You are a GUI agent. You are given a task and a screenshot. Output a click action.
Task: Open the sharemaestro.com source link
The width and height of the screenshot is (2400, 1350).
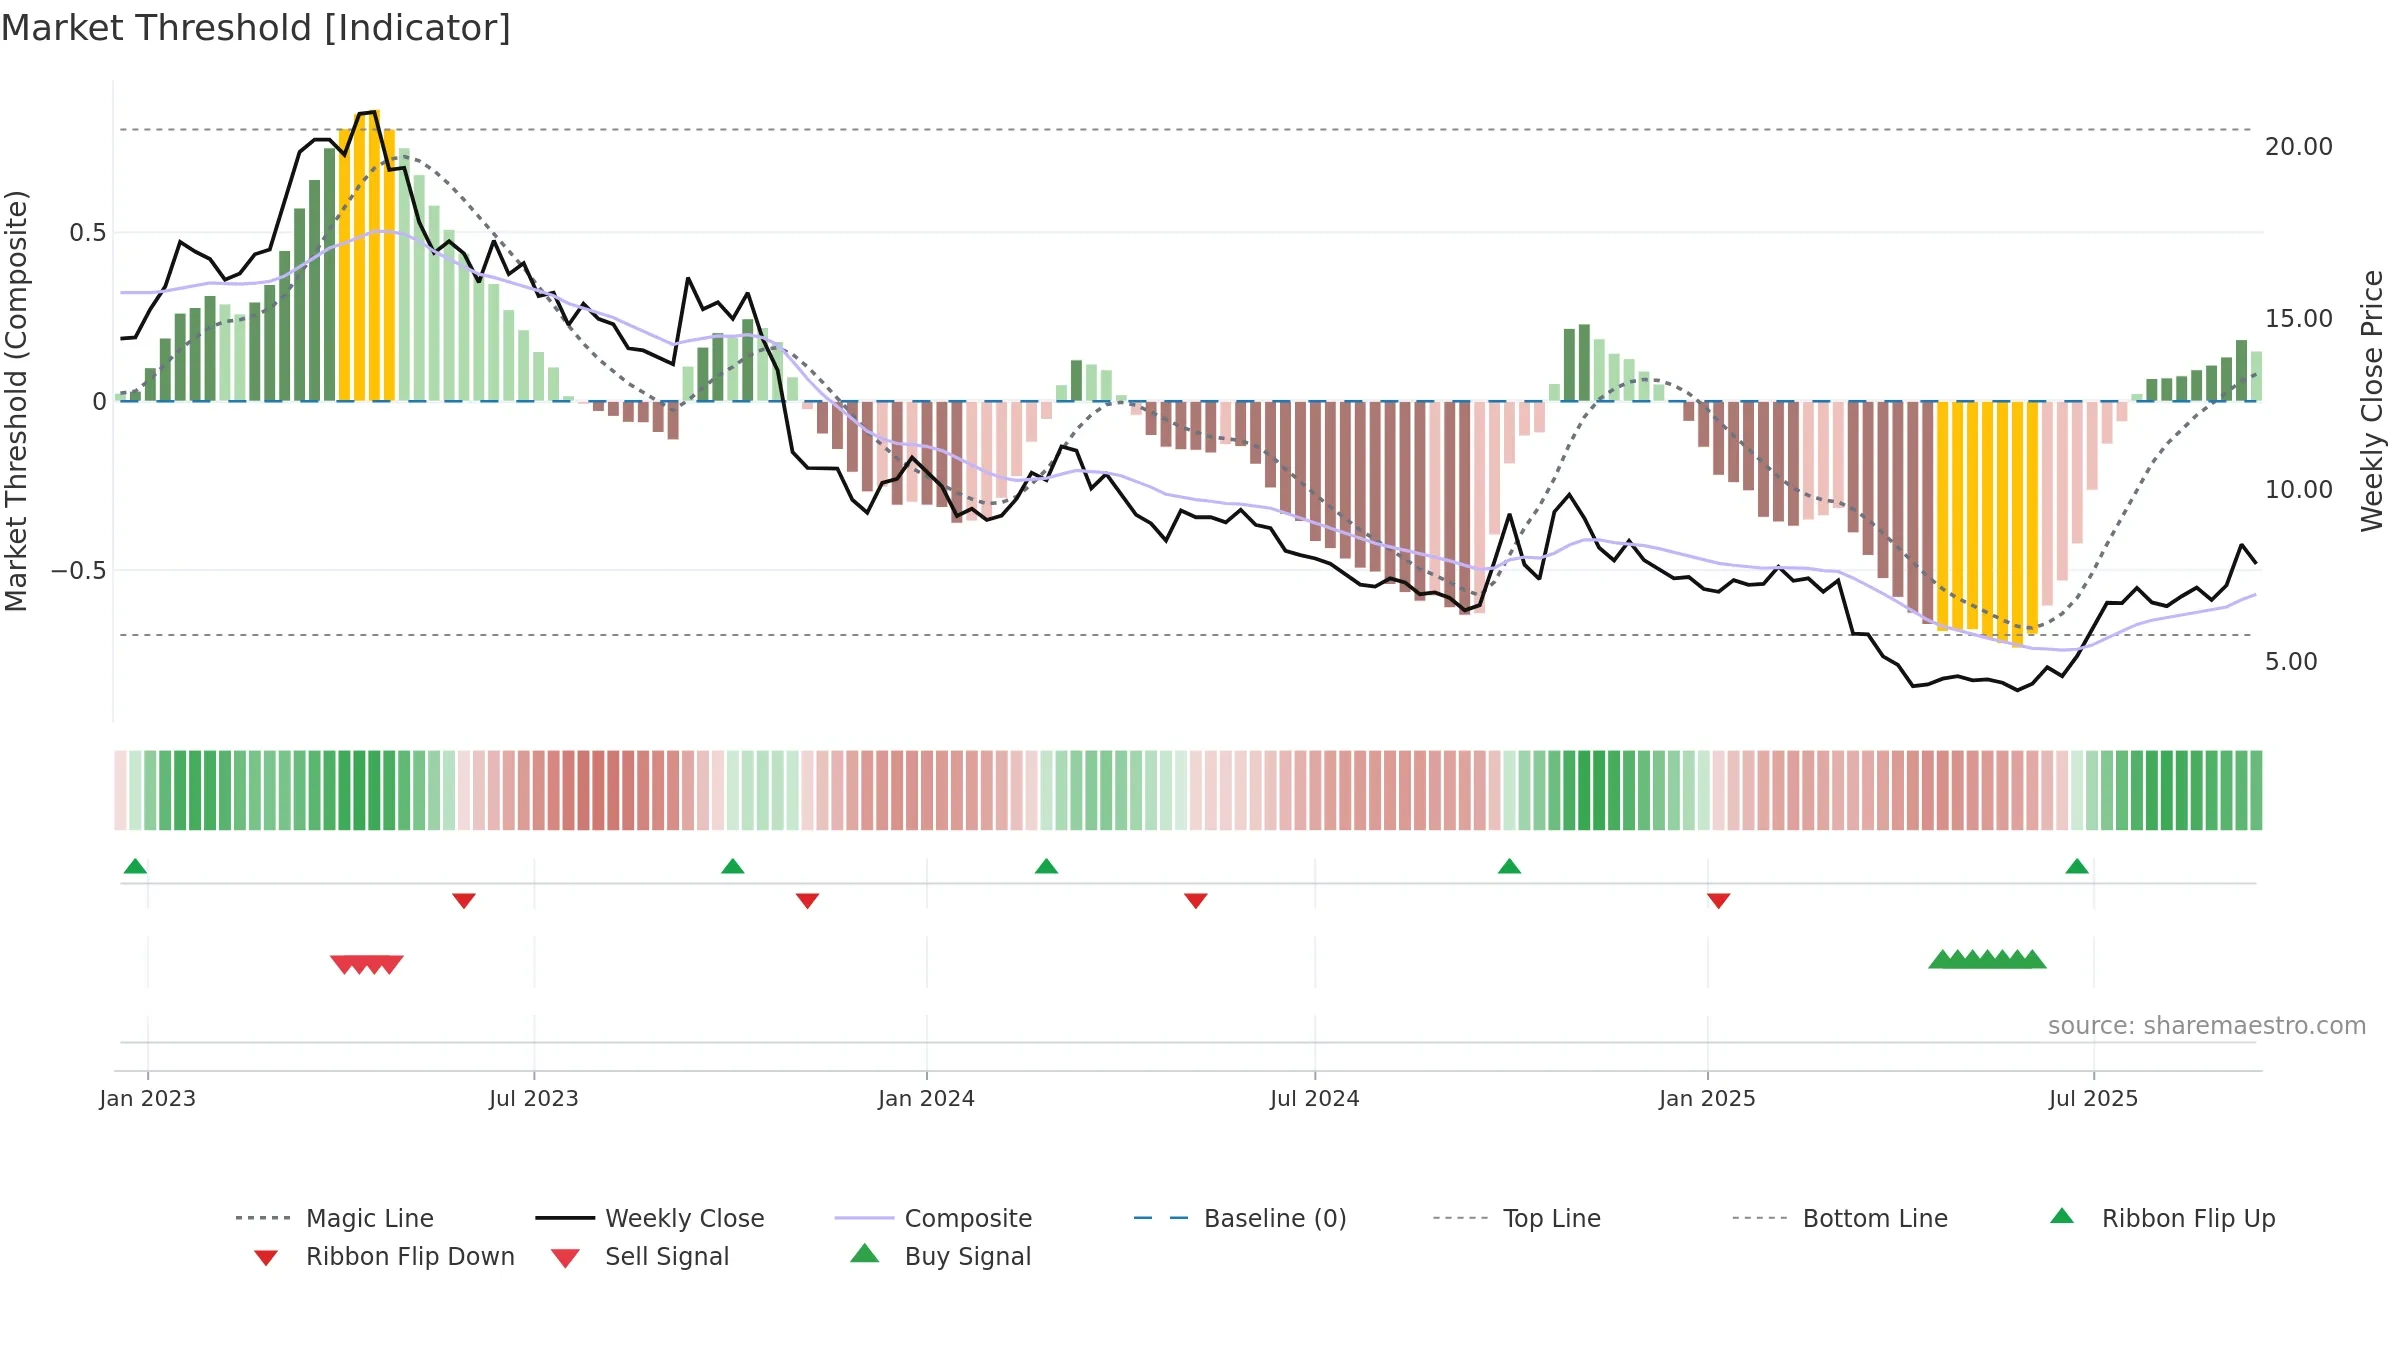[2206, 1026]
